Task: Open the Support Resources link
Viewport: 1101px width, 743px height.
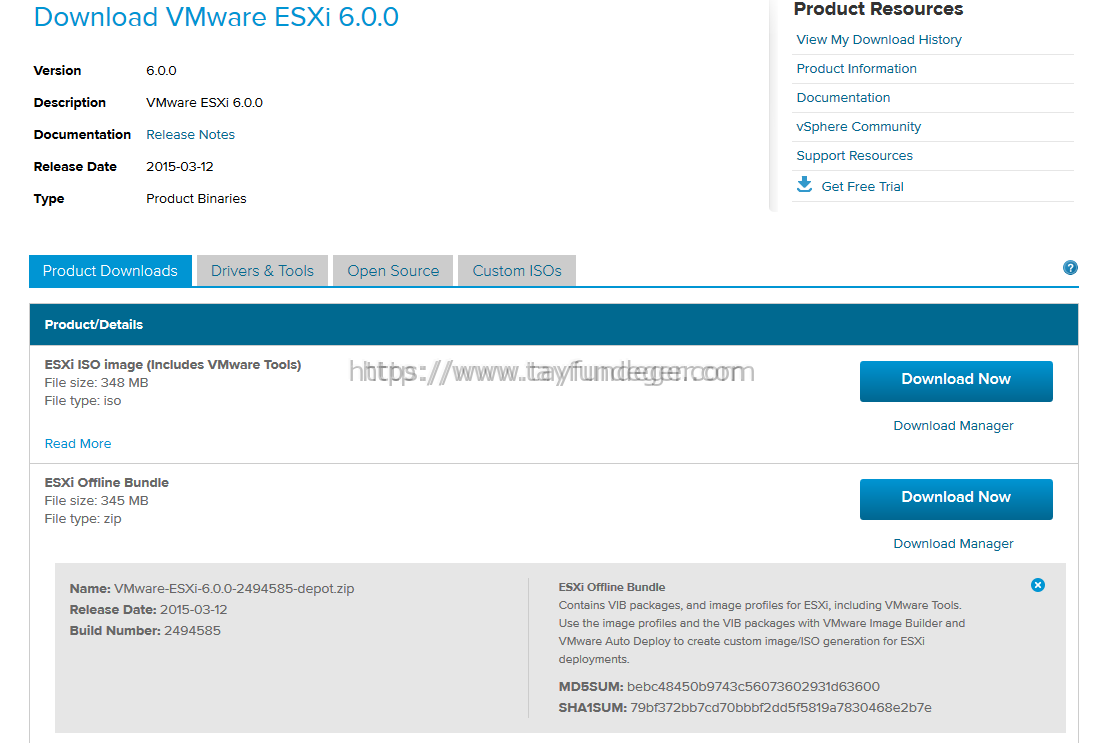Action: (855, 155)
